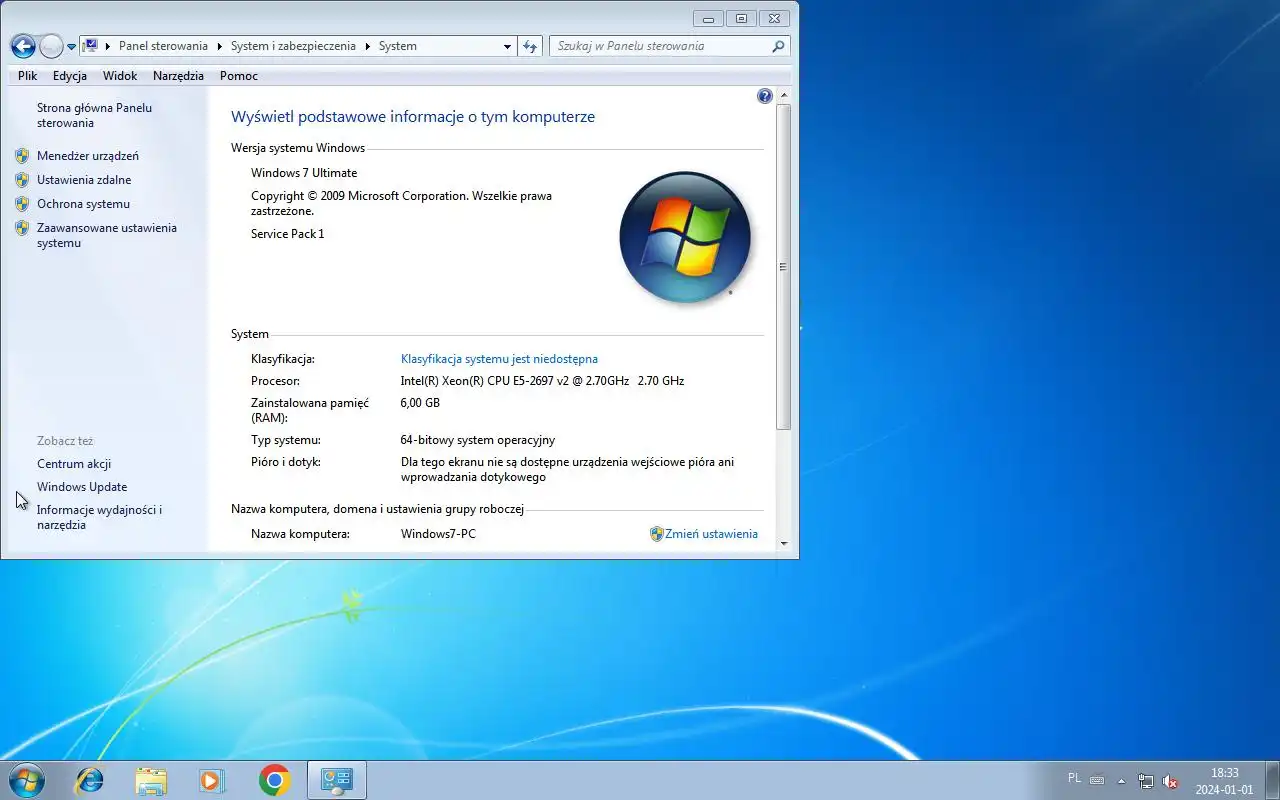This screenshot has height=800, width=1280.
Task: Minimize the System window
Action: pos(708,18)
